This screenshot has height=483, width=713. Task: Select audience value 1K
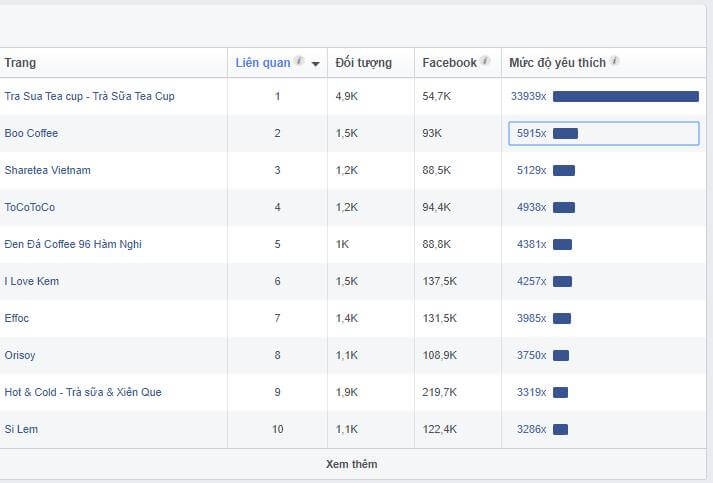point(342,244)
